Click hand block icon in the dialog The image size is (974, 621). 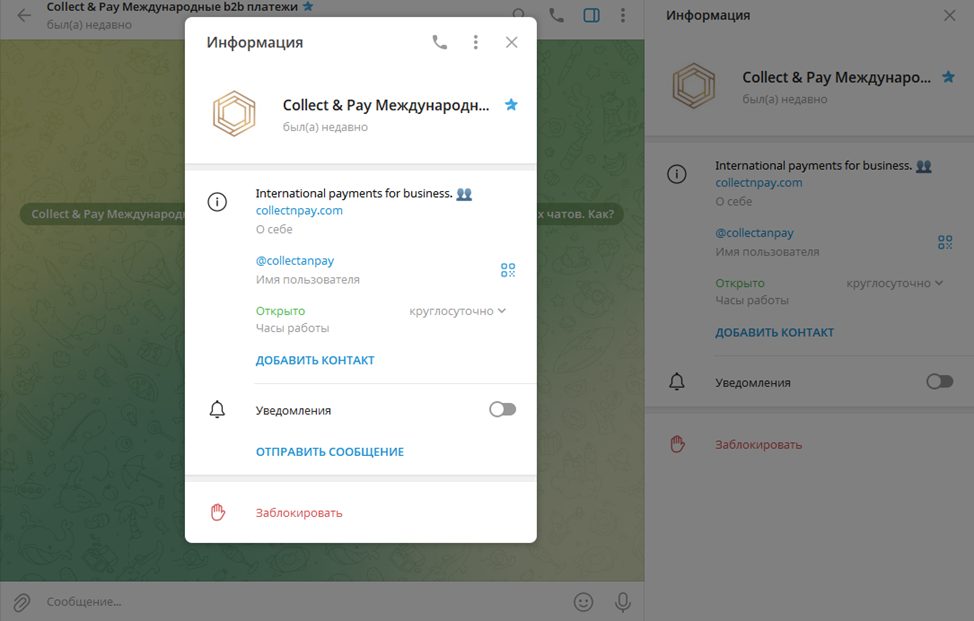pos(217,512)
